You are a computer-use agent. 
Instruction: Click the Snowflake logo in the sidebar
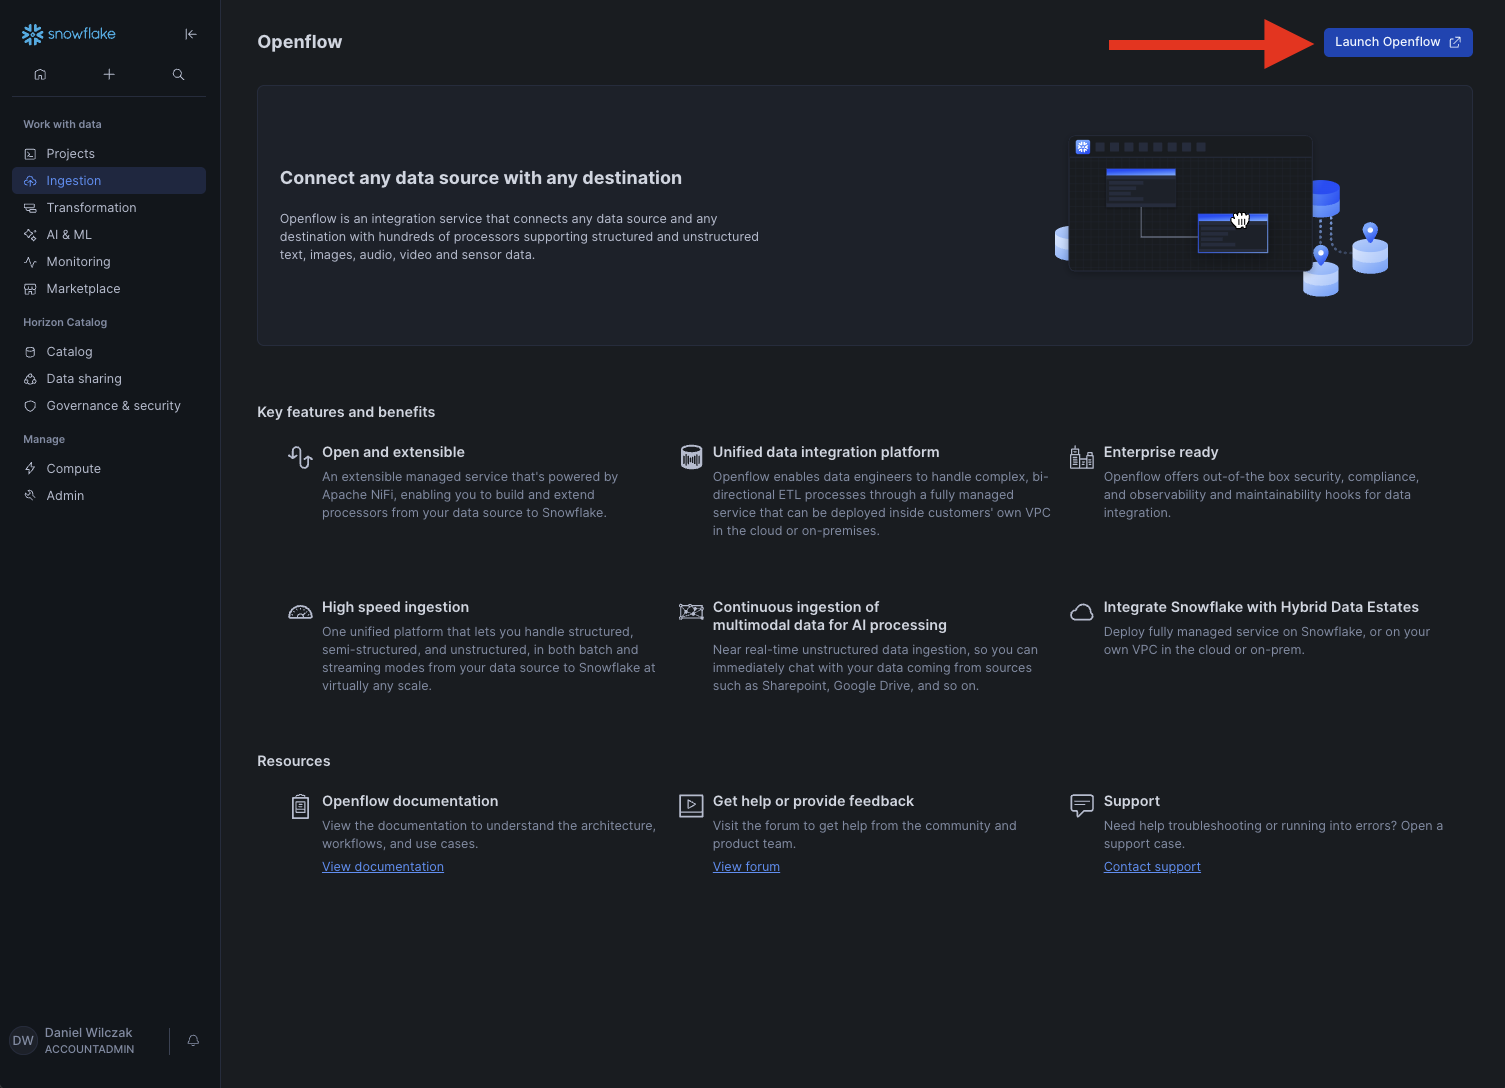[x=68, y=34]
